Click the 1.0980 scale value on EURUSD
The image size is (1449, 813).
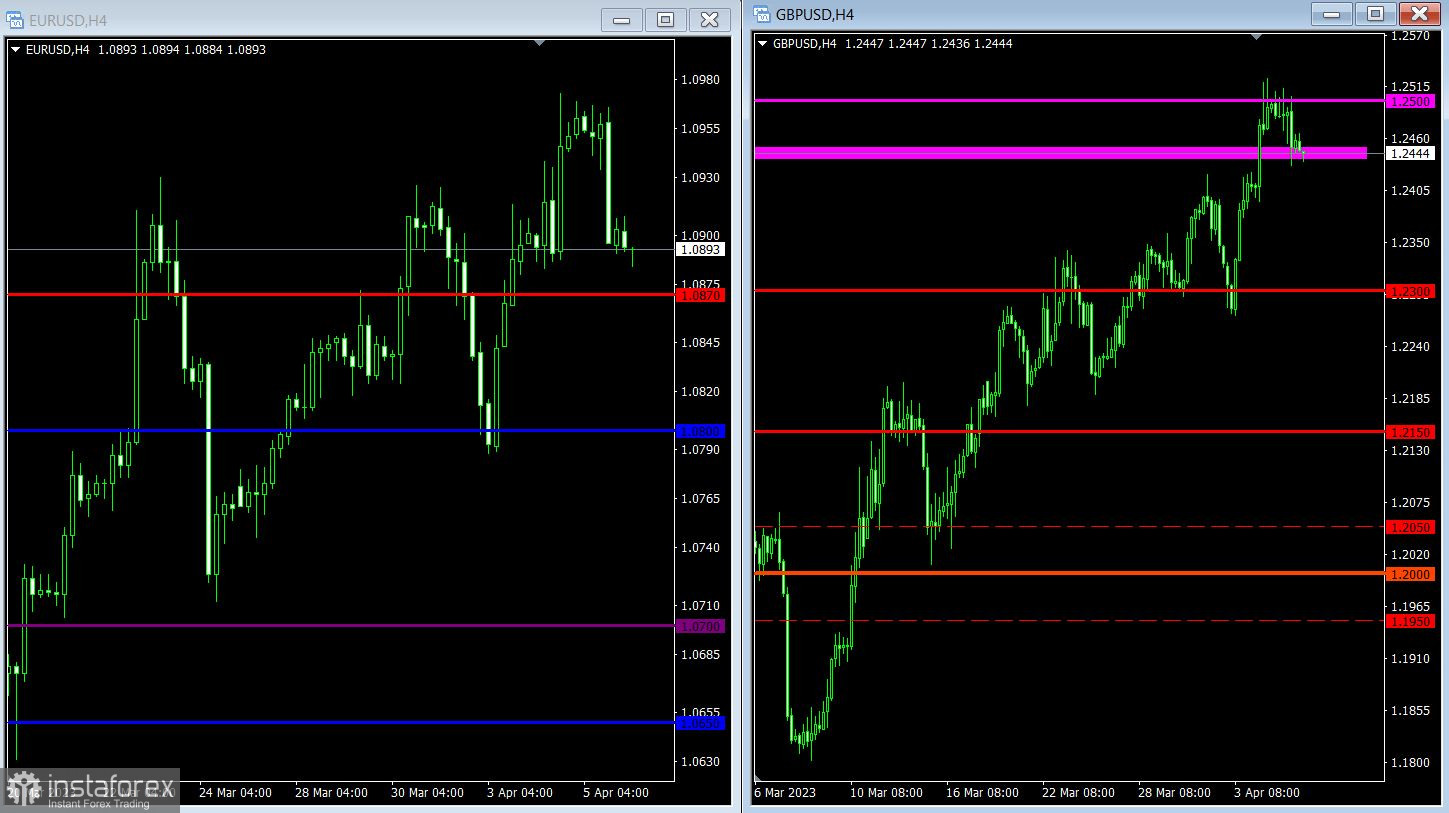(x=701, y=80)
